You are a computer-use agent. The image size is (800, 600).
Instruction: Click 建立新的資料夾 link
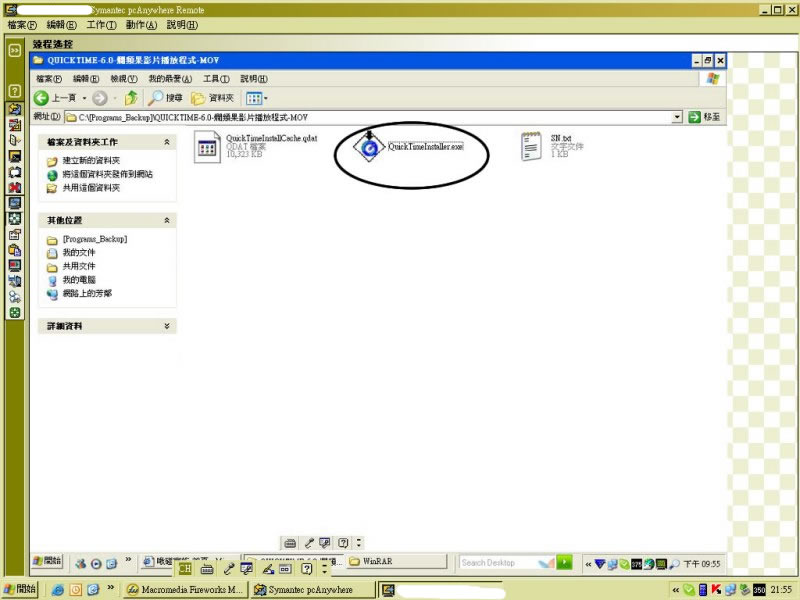(x=91, y=161)
